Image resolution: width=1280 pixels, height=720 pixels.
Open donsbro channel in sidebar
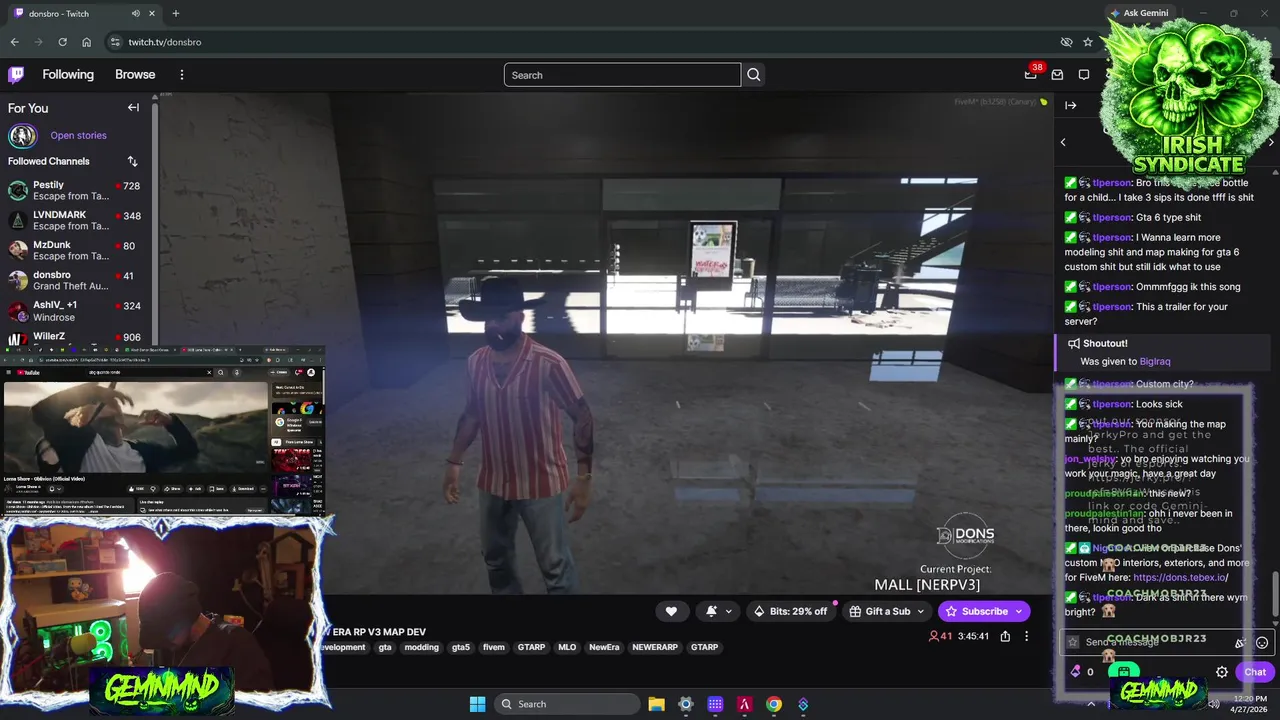tap(75, 281)
